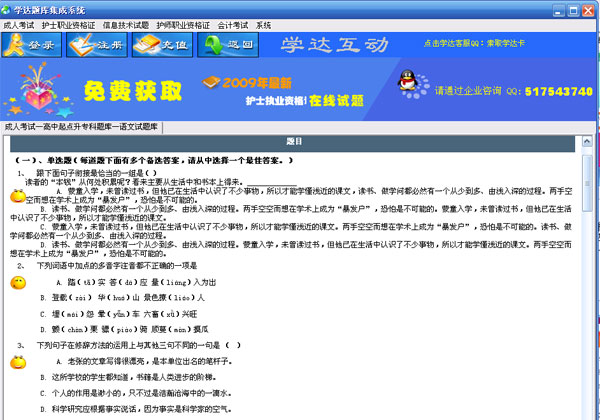The image size is (600, 420).
Task: Click the smiley face next to question 2
Action: click(x=18, y=283)
